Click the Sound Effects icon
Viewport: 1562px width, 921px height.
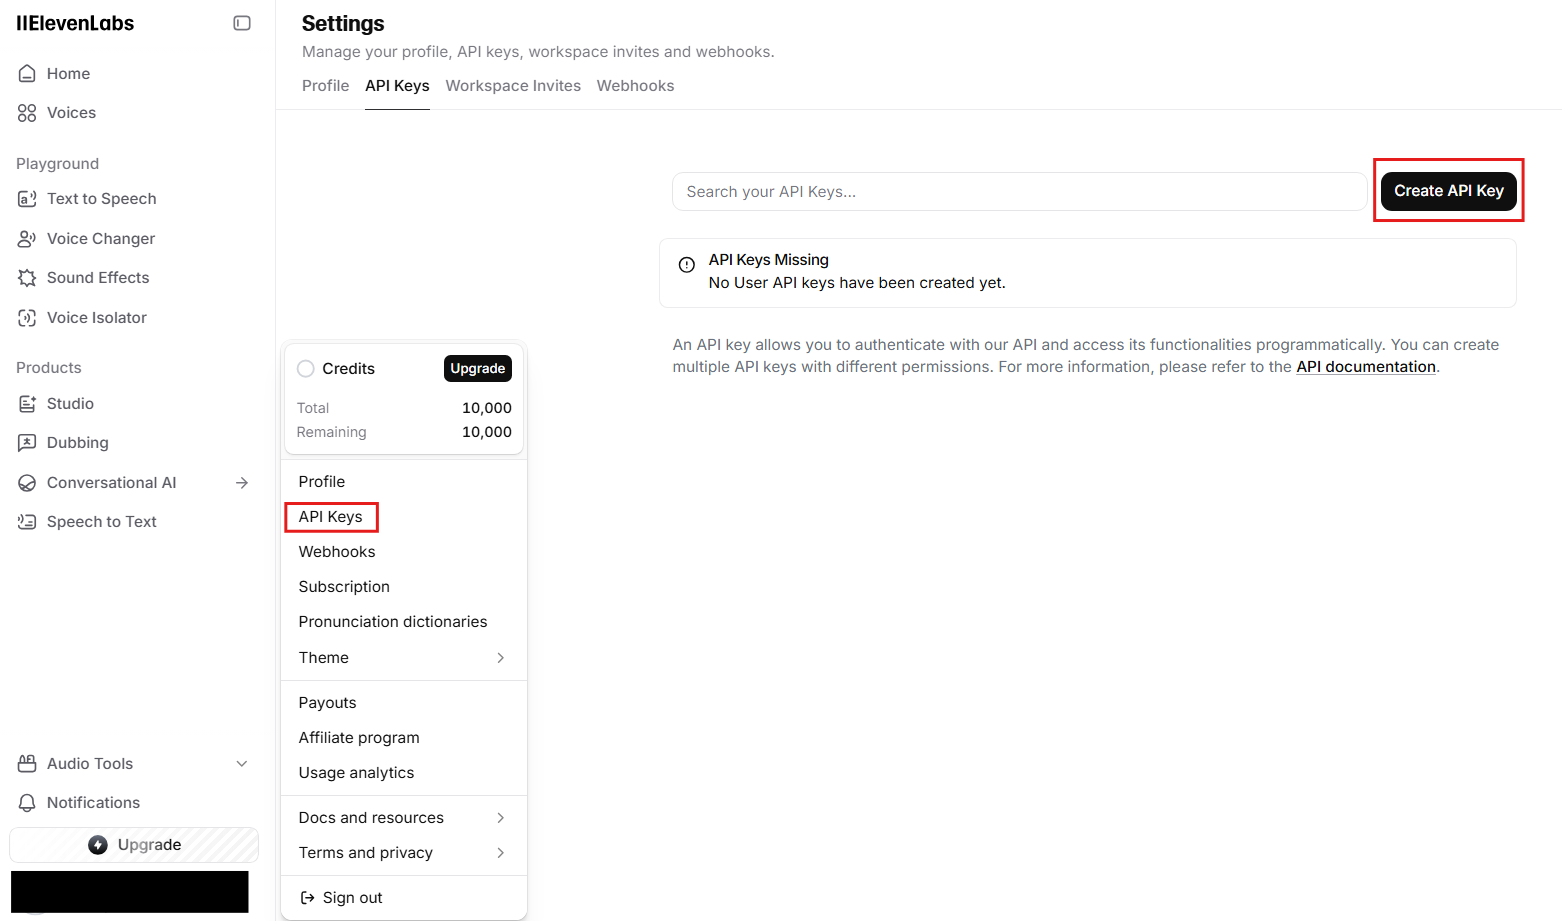click(x=27, y=278)
